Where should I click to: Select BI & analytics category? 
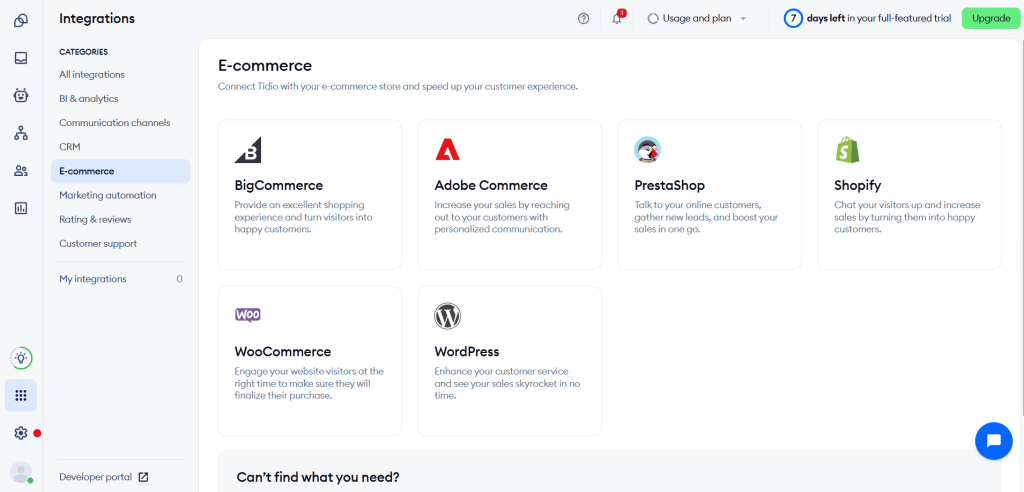[x=120, y=99]
